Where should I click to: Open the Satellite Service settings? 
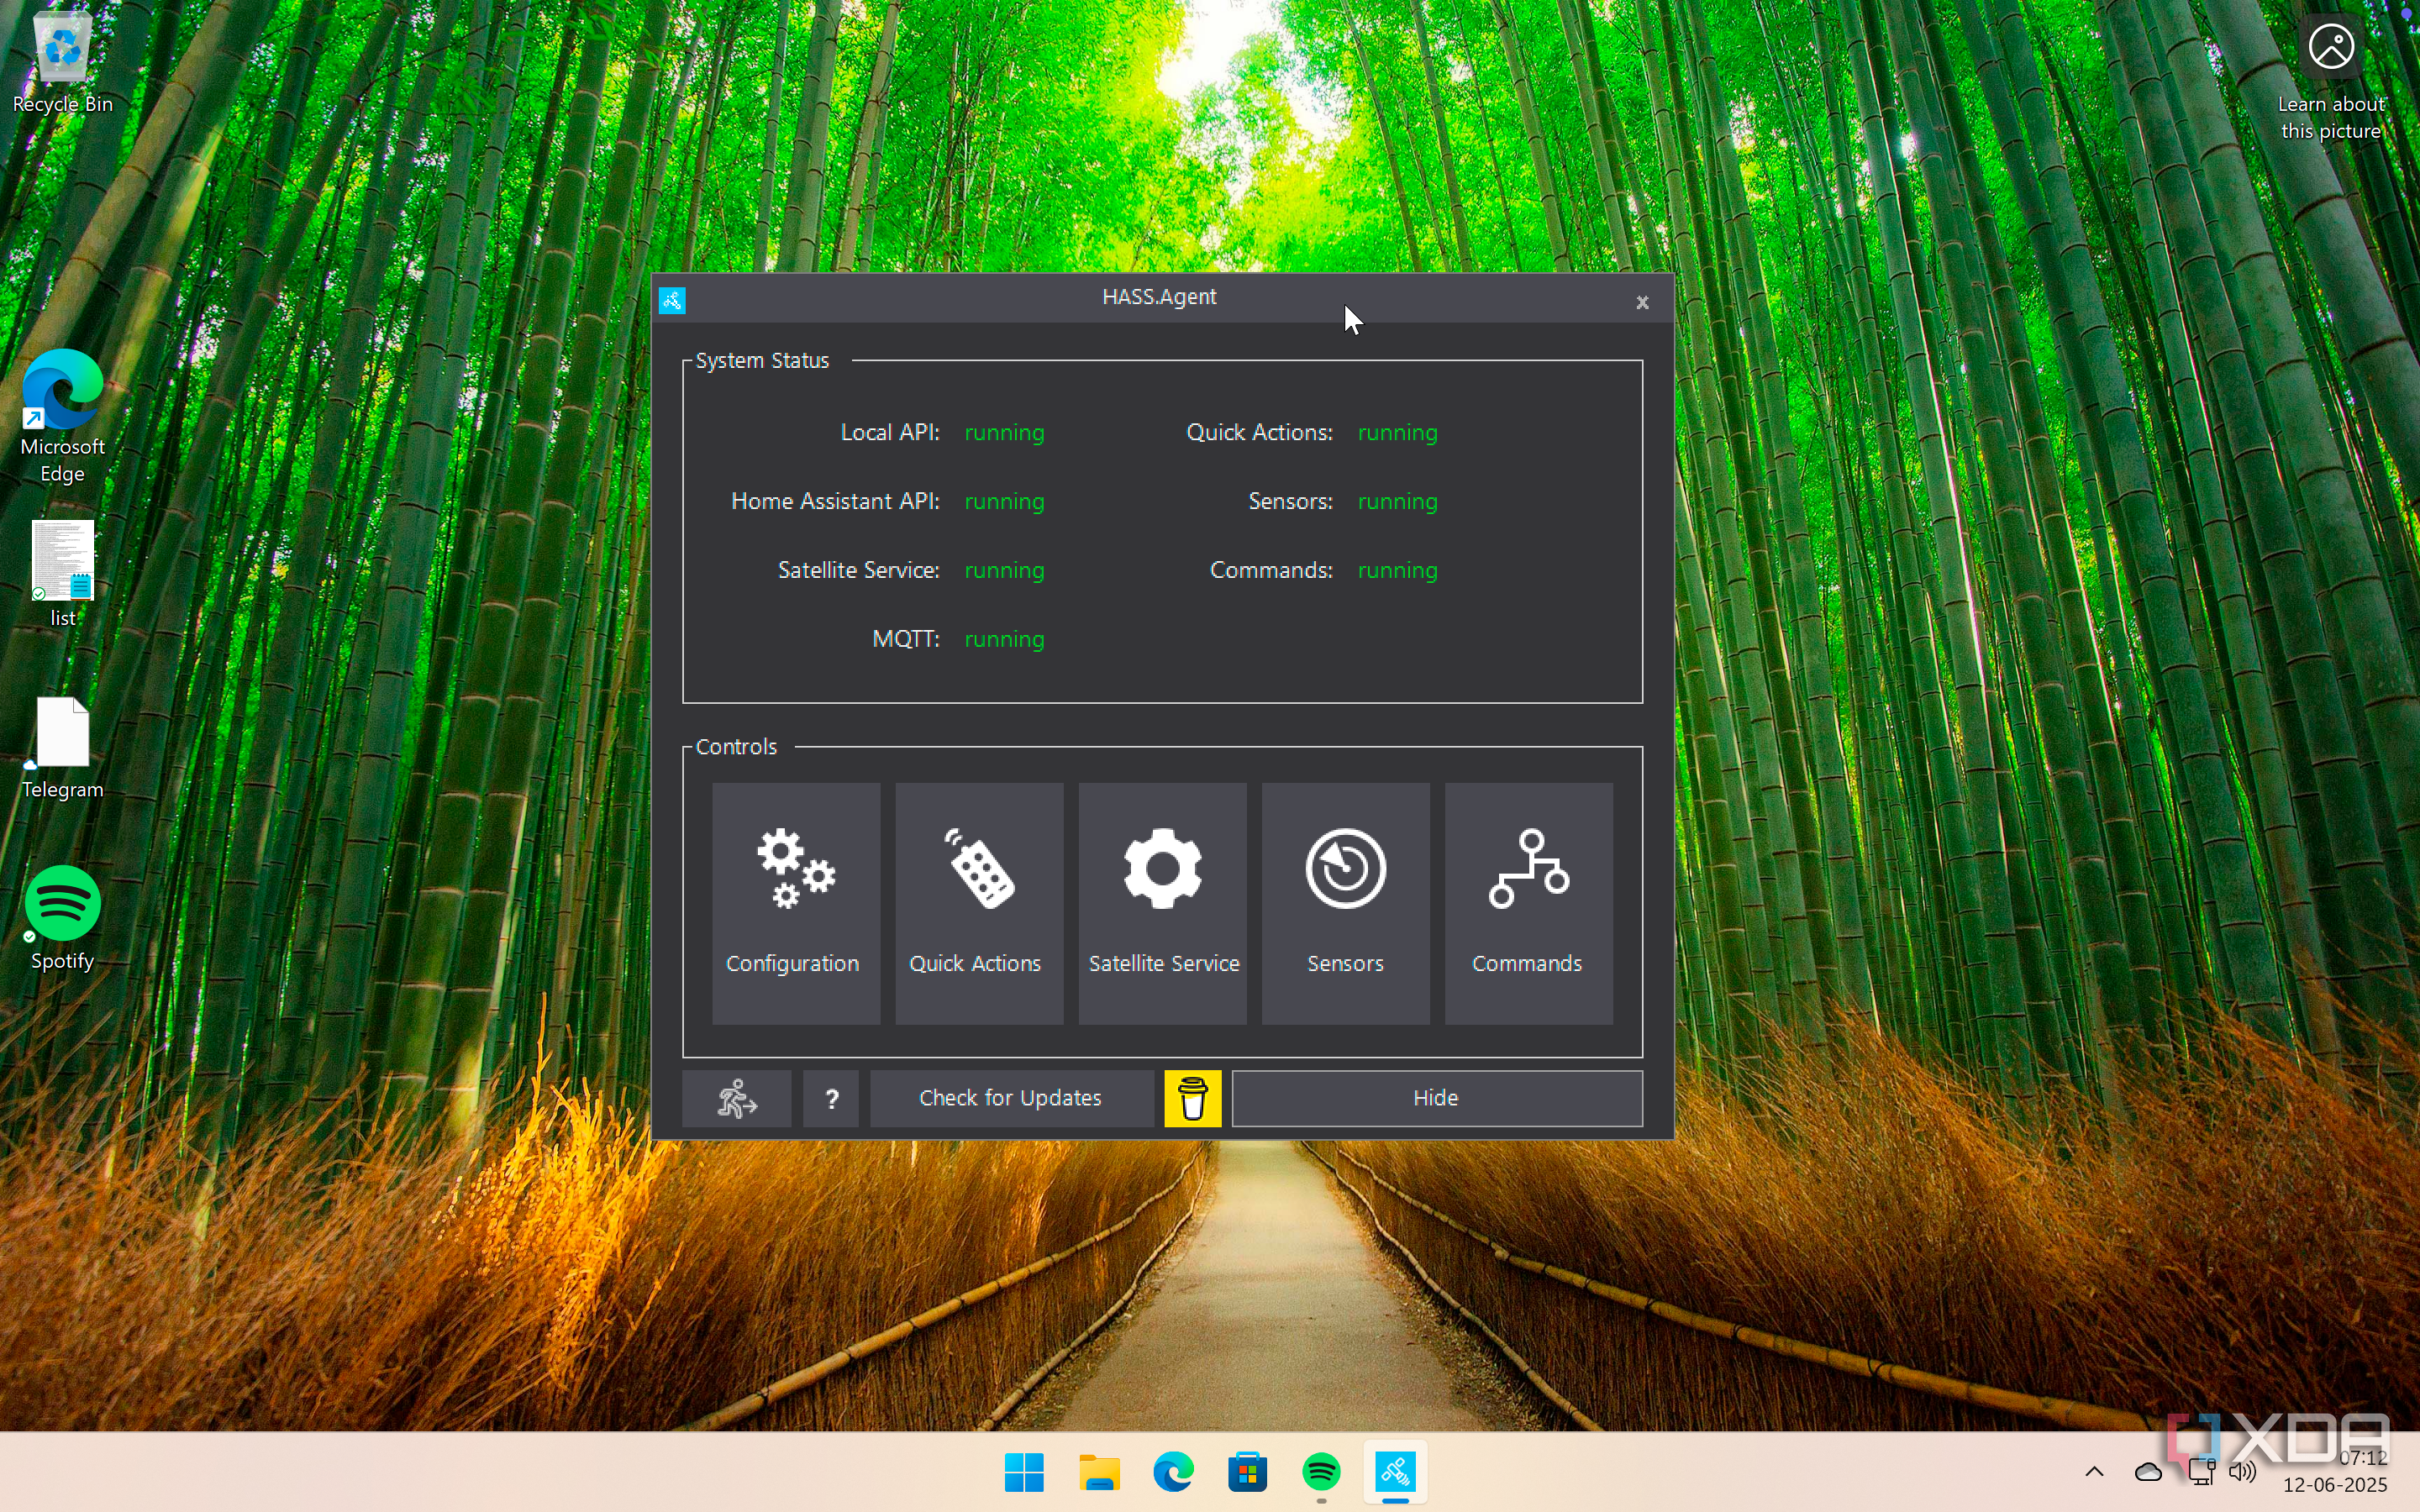1162,903
